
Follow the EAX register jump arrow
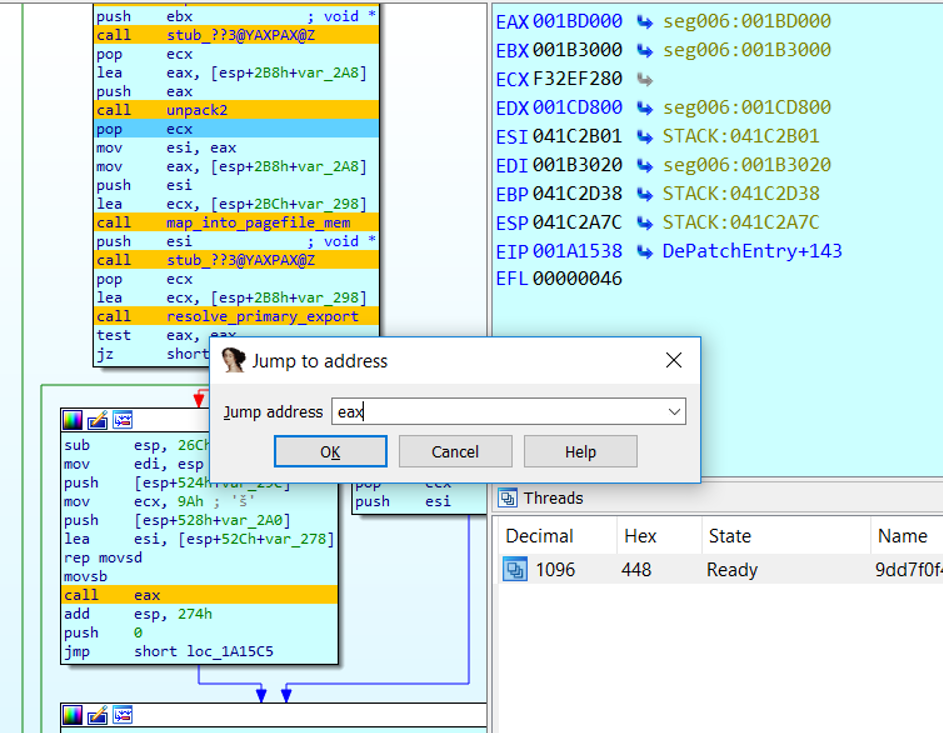[x=645, y=22]
